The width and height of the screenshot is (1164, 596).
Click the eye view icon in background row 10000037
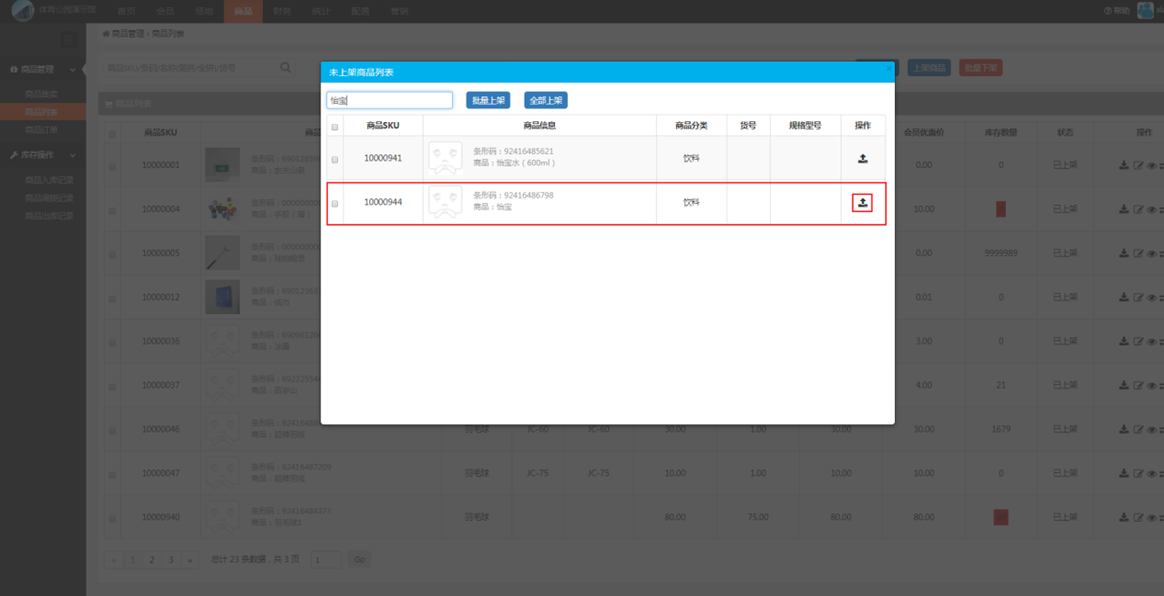click(x=1151, y=385)
